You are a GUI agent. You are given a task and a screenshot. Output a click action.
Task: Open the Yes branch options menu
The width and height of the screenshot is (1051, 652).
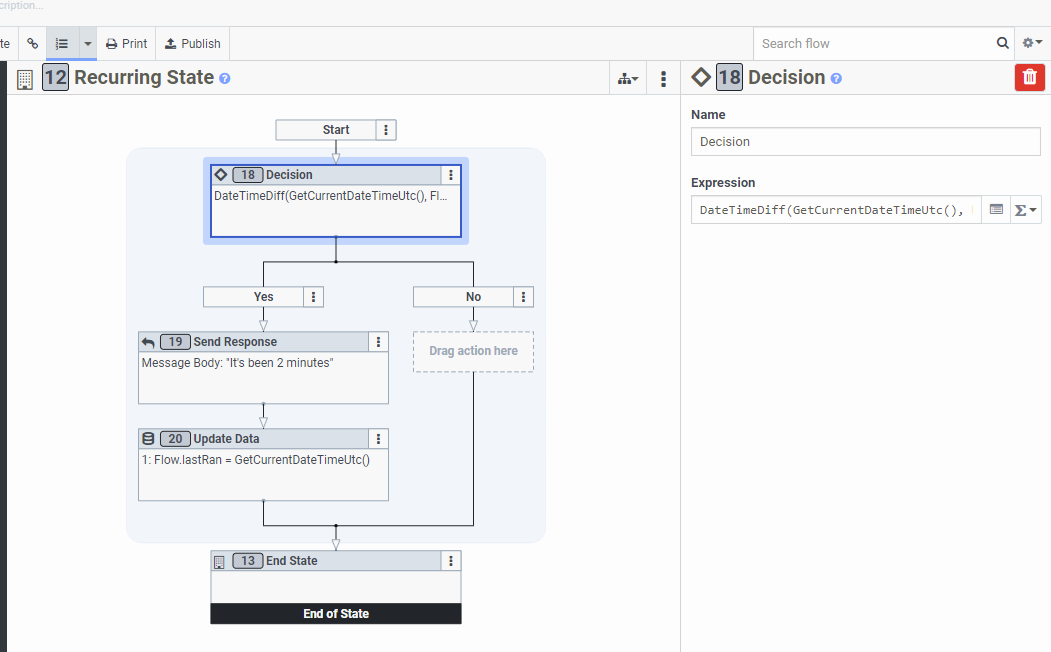[x=314, y=297]
